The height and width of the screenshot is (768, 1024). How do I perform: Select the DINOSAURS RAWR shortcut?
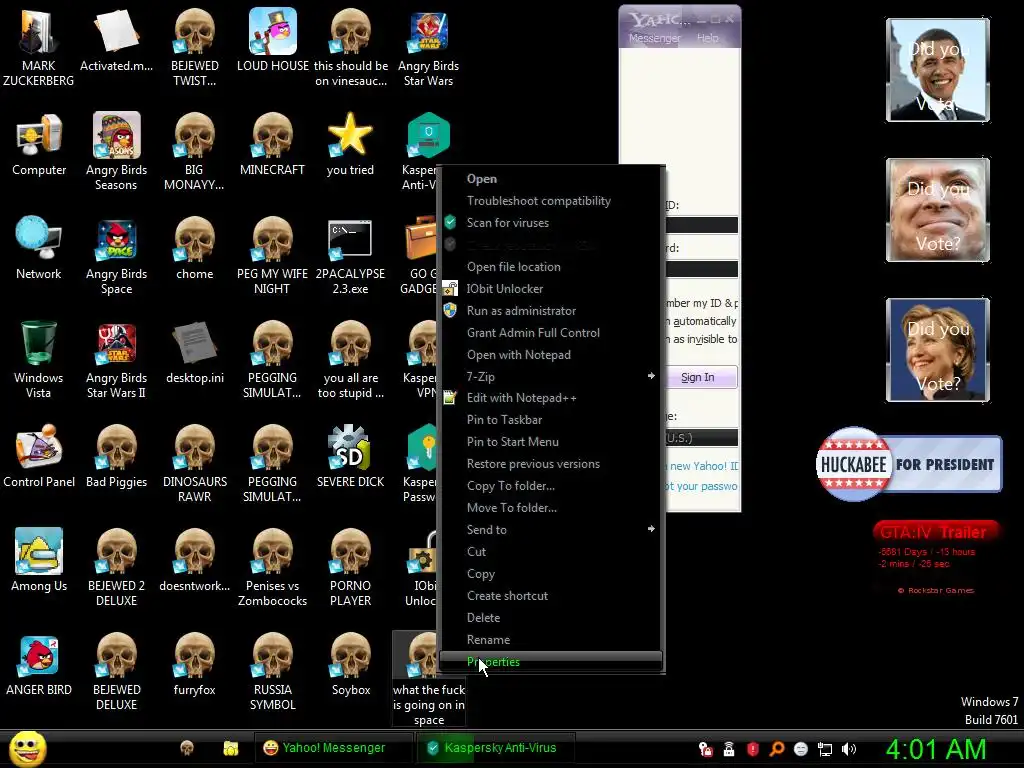coord(195,463)
